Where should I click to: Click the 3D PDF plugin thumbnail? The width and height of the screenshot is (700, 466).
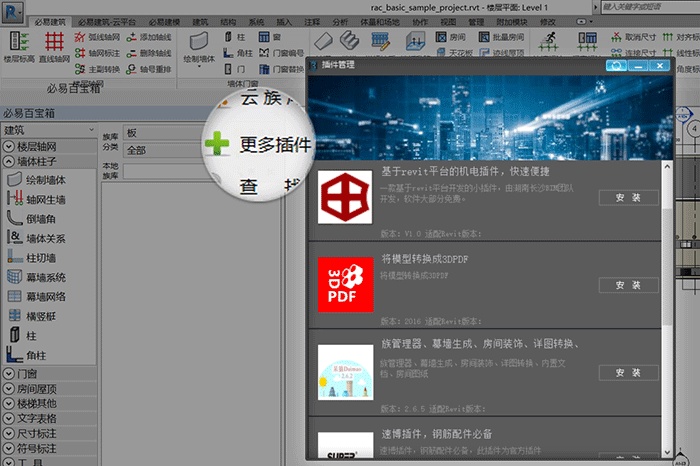click(346, 285)
